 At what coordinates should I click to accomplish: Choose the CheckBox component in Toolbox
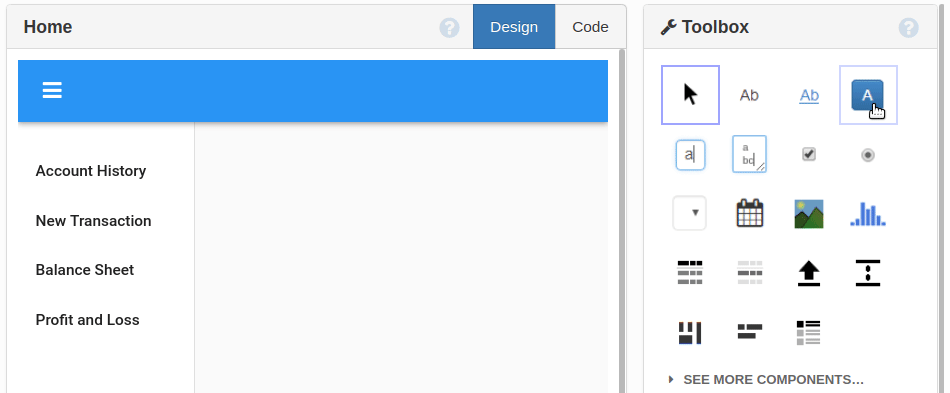809,154
